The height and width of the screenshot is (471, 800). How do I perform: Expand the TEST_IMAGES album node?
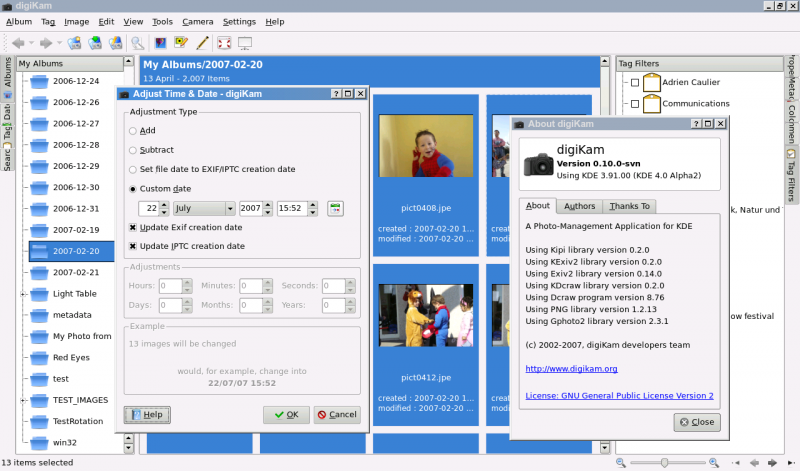(x=22, y=401)
